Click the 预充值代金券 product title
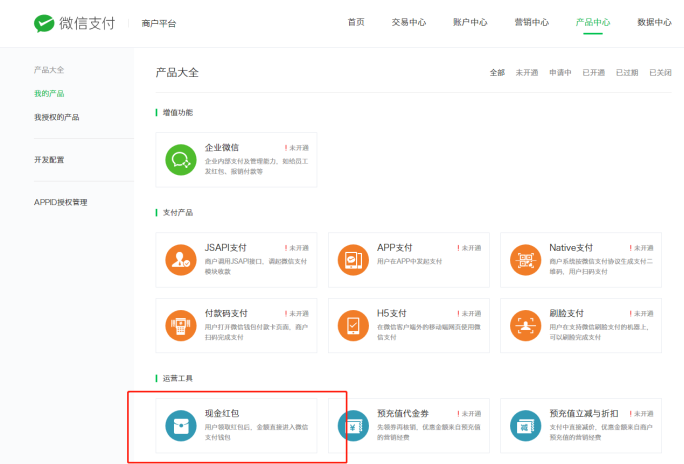The image size is (684, 464). click(403, 413)
